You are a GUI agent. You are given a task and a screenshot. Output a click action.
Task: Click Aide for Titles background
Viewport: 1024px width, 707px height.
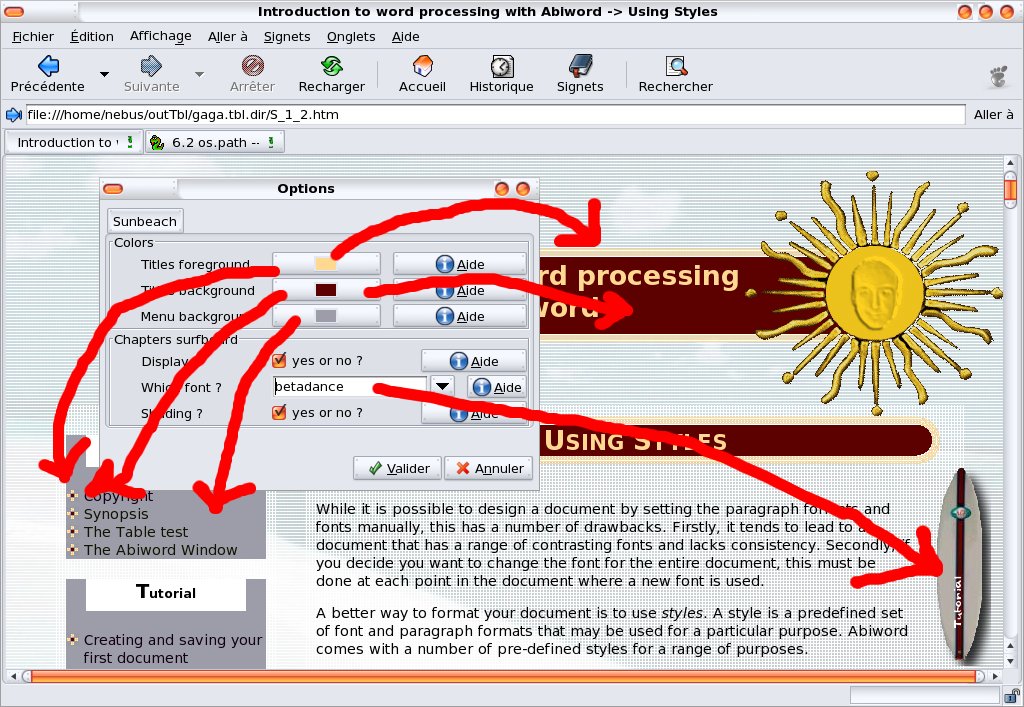(x=460, y=291)
